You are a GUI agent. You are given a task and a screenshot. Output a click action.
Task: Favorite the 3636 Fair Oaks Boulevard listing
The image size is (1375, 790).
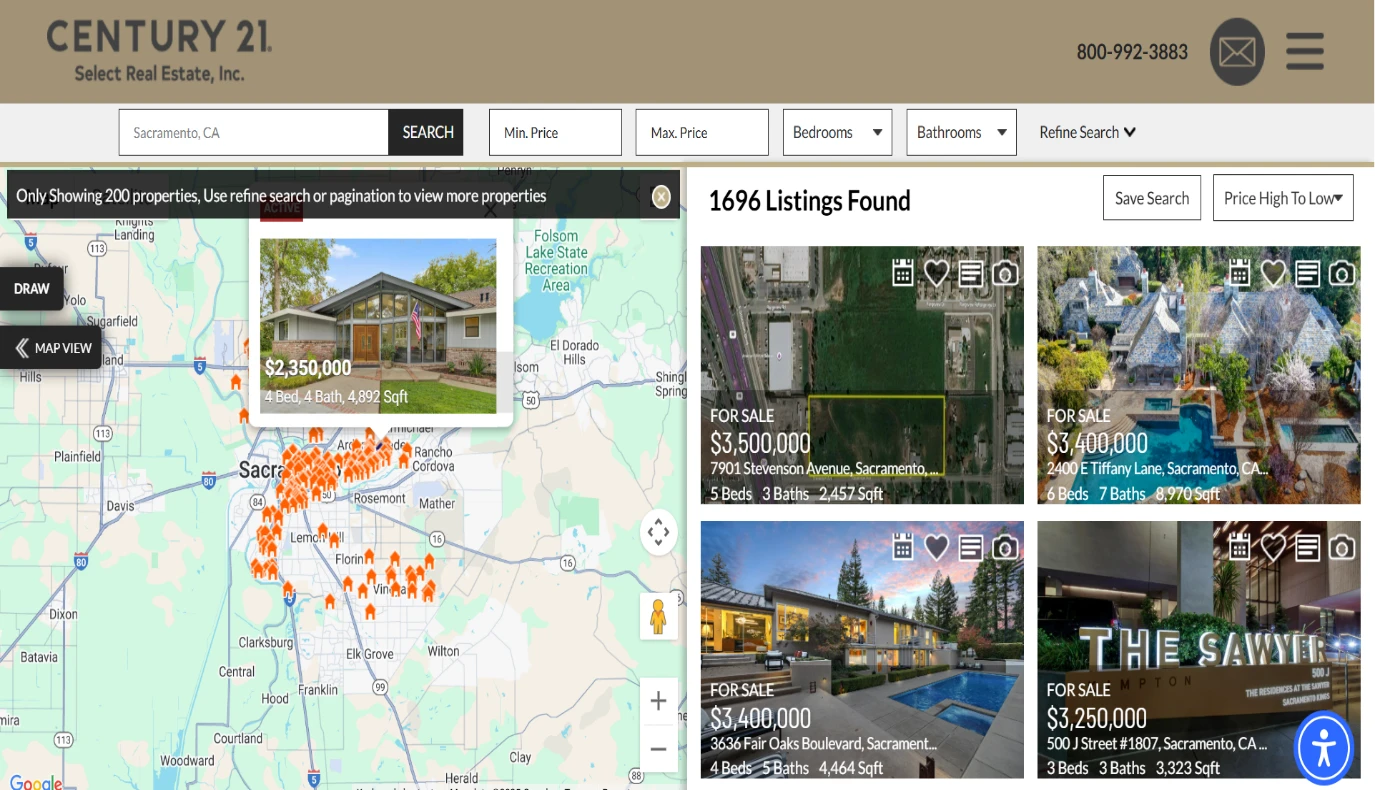[936, 546]
